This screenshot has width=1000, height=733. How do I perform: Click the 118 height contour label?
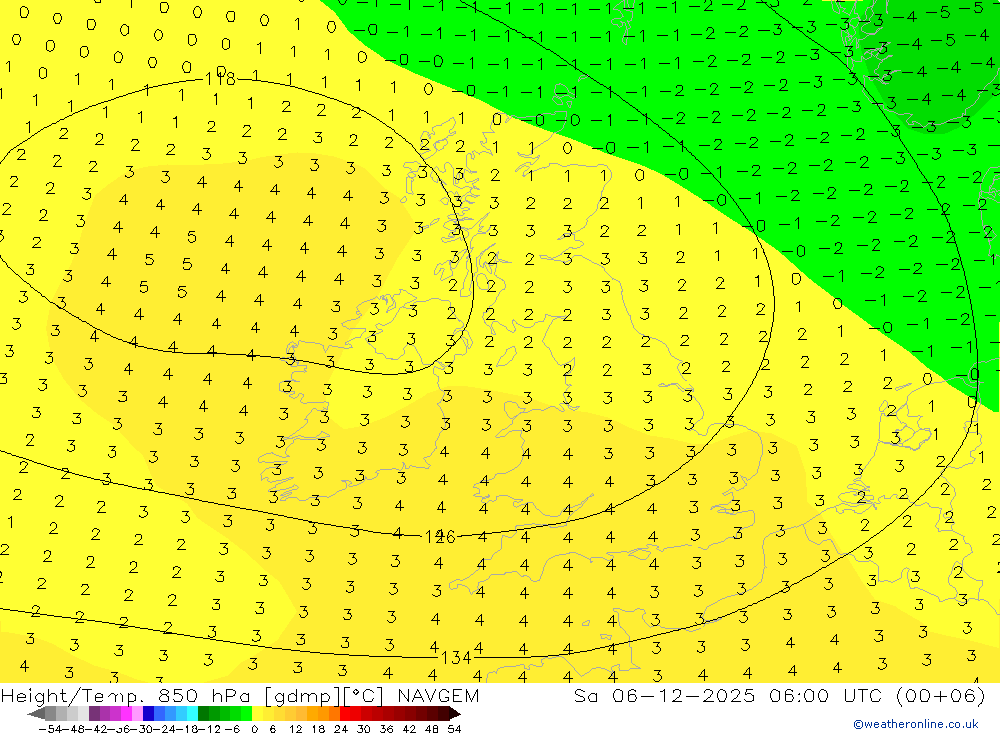[220, 79]
